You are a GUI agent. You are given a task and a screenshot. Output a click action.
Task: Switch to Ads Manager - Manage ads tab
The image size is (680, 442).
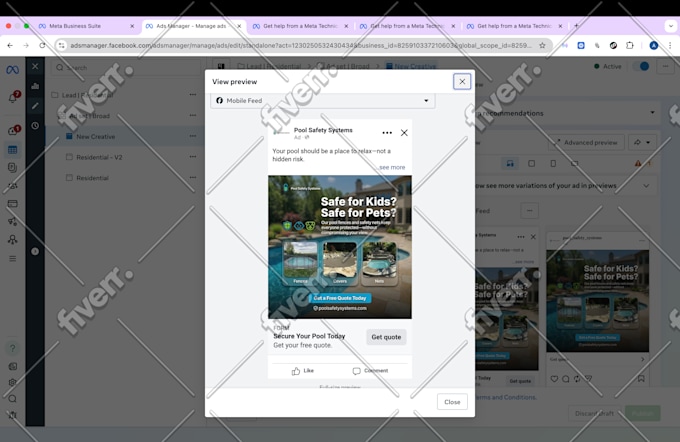pos(193,26)
